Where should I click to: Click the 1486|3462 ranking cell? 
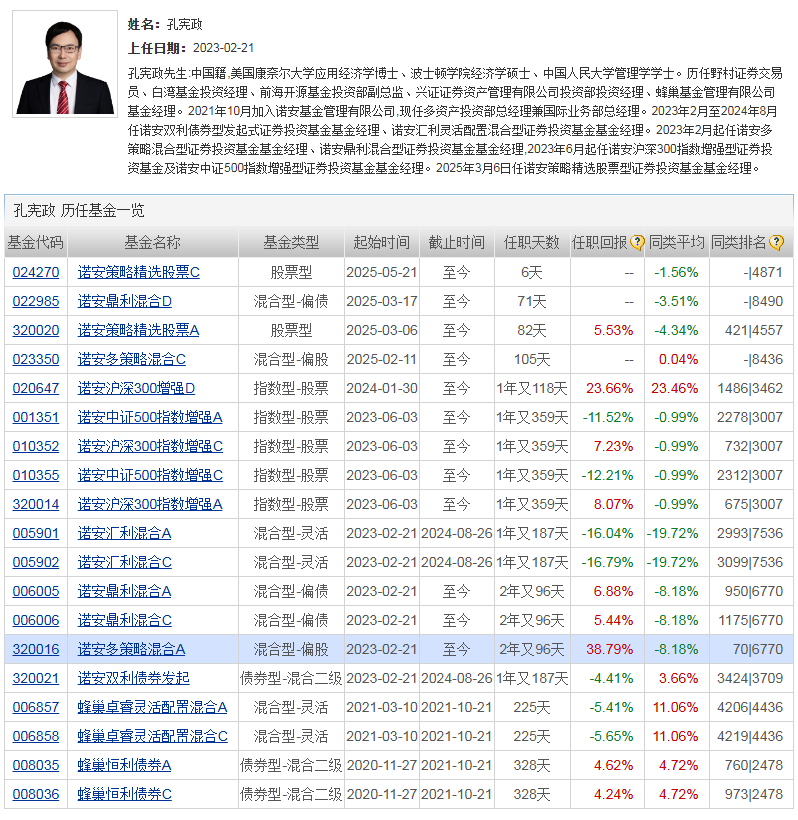coord(750,389)
